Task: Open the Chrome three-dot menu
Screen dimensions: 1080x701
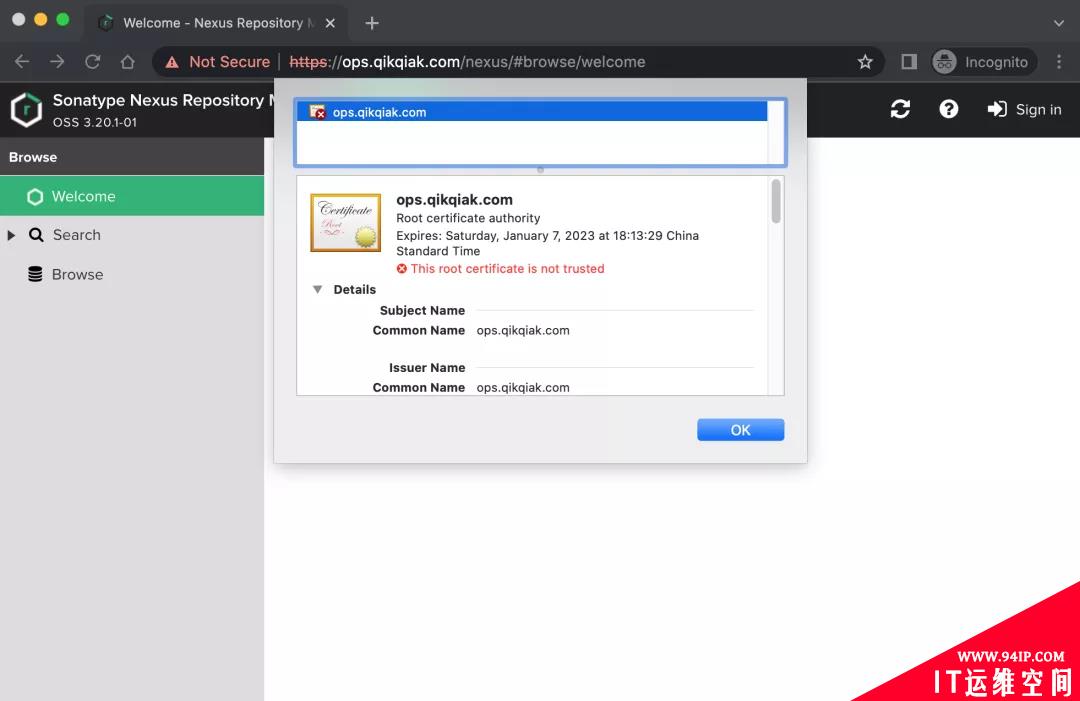Action: coord(1059,62)
